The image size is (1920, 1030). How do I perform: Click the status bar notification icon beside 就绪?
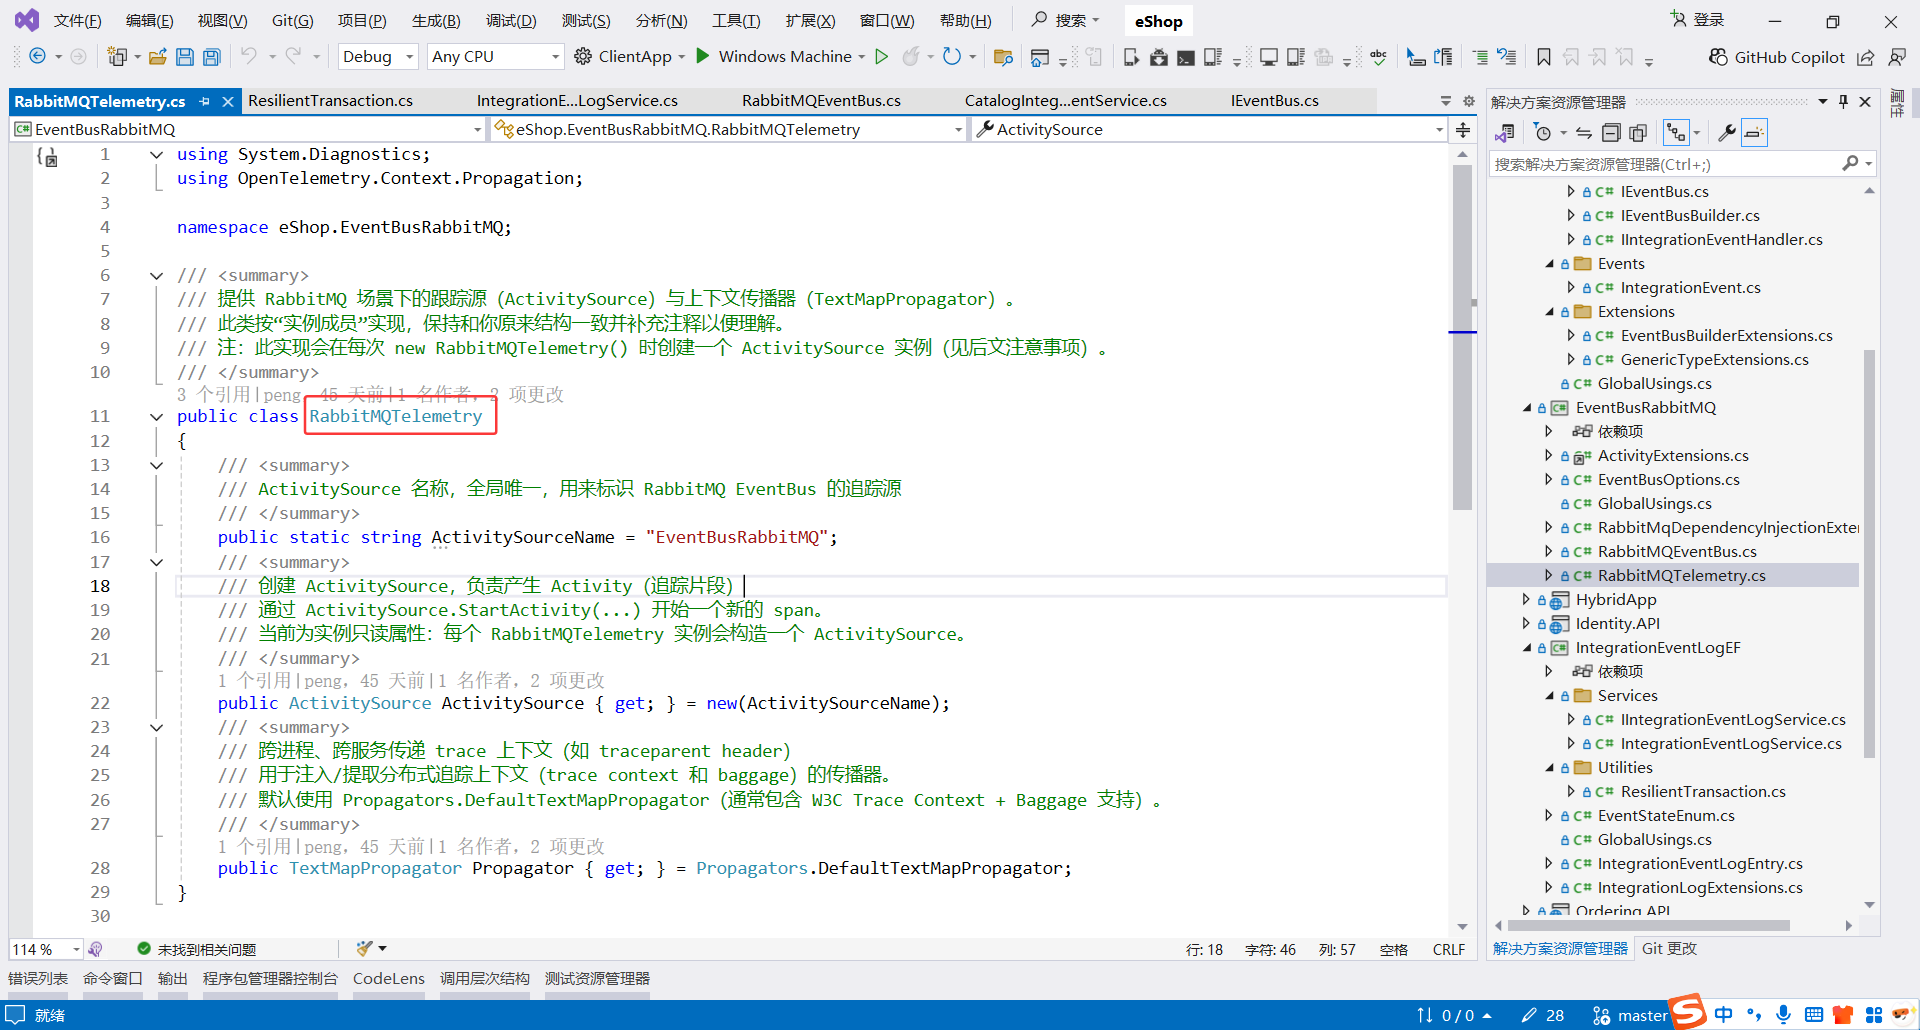(x=15, y=1015)
